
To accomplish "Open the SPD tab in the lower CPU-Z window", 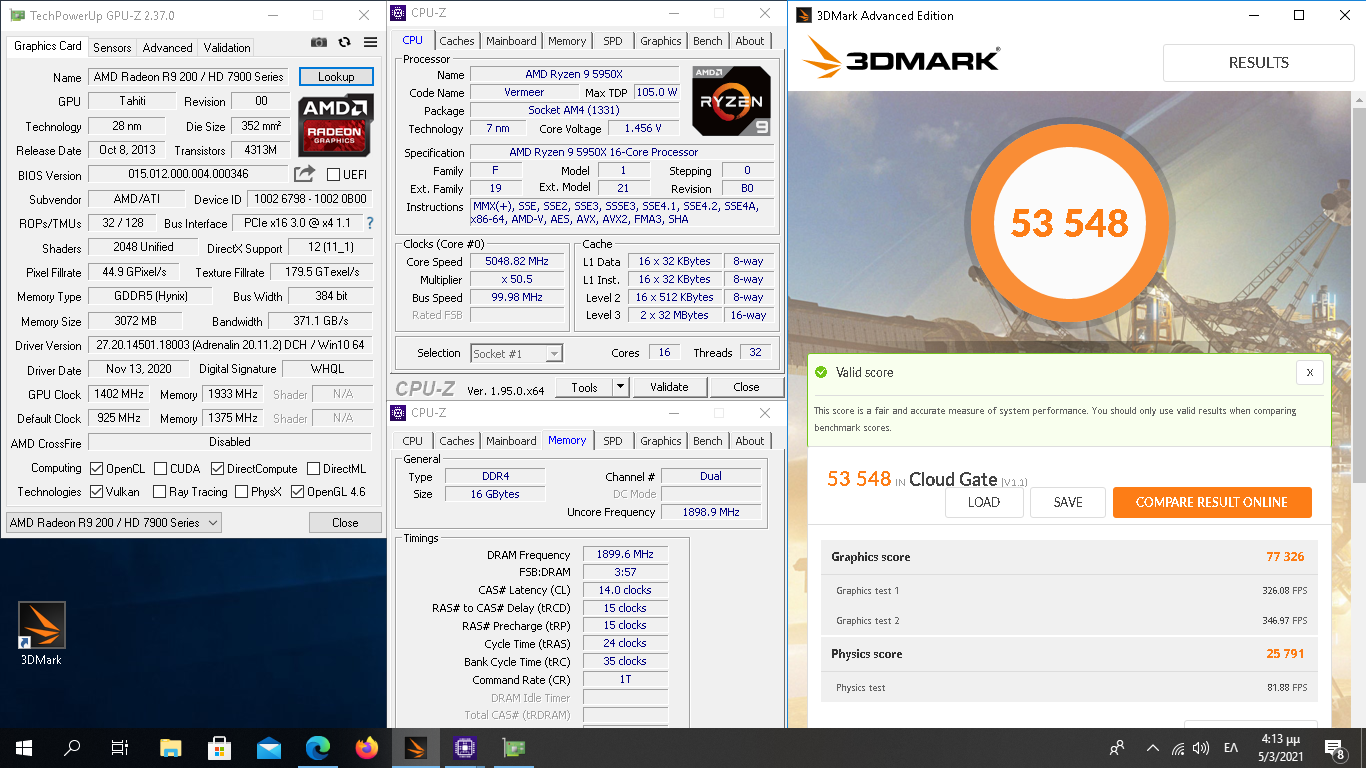I will click(x=613, y=441).
